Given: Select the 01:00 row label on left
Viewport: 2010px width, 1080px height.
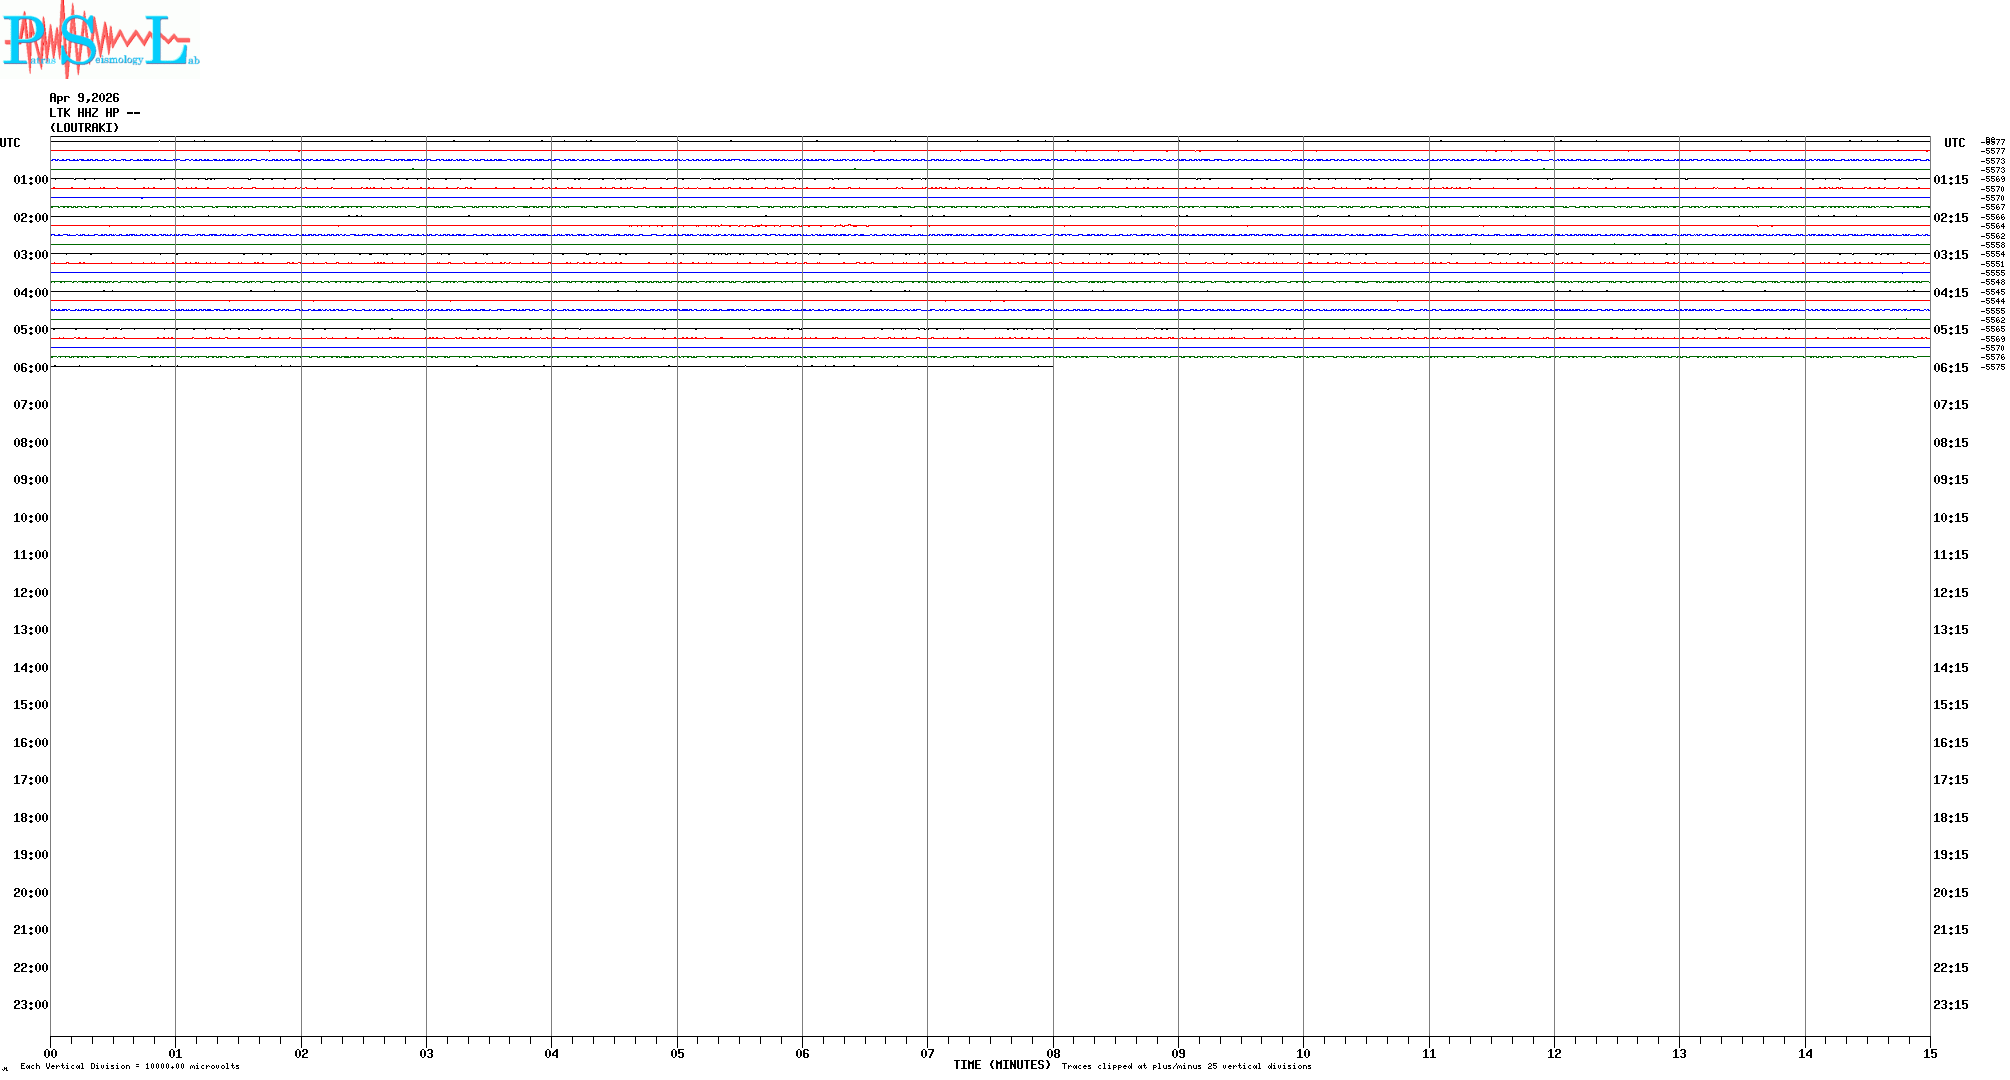Looking at the screenshot, I should pos(30,180).
